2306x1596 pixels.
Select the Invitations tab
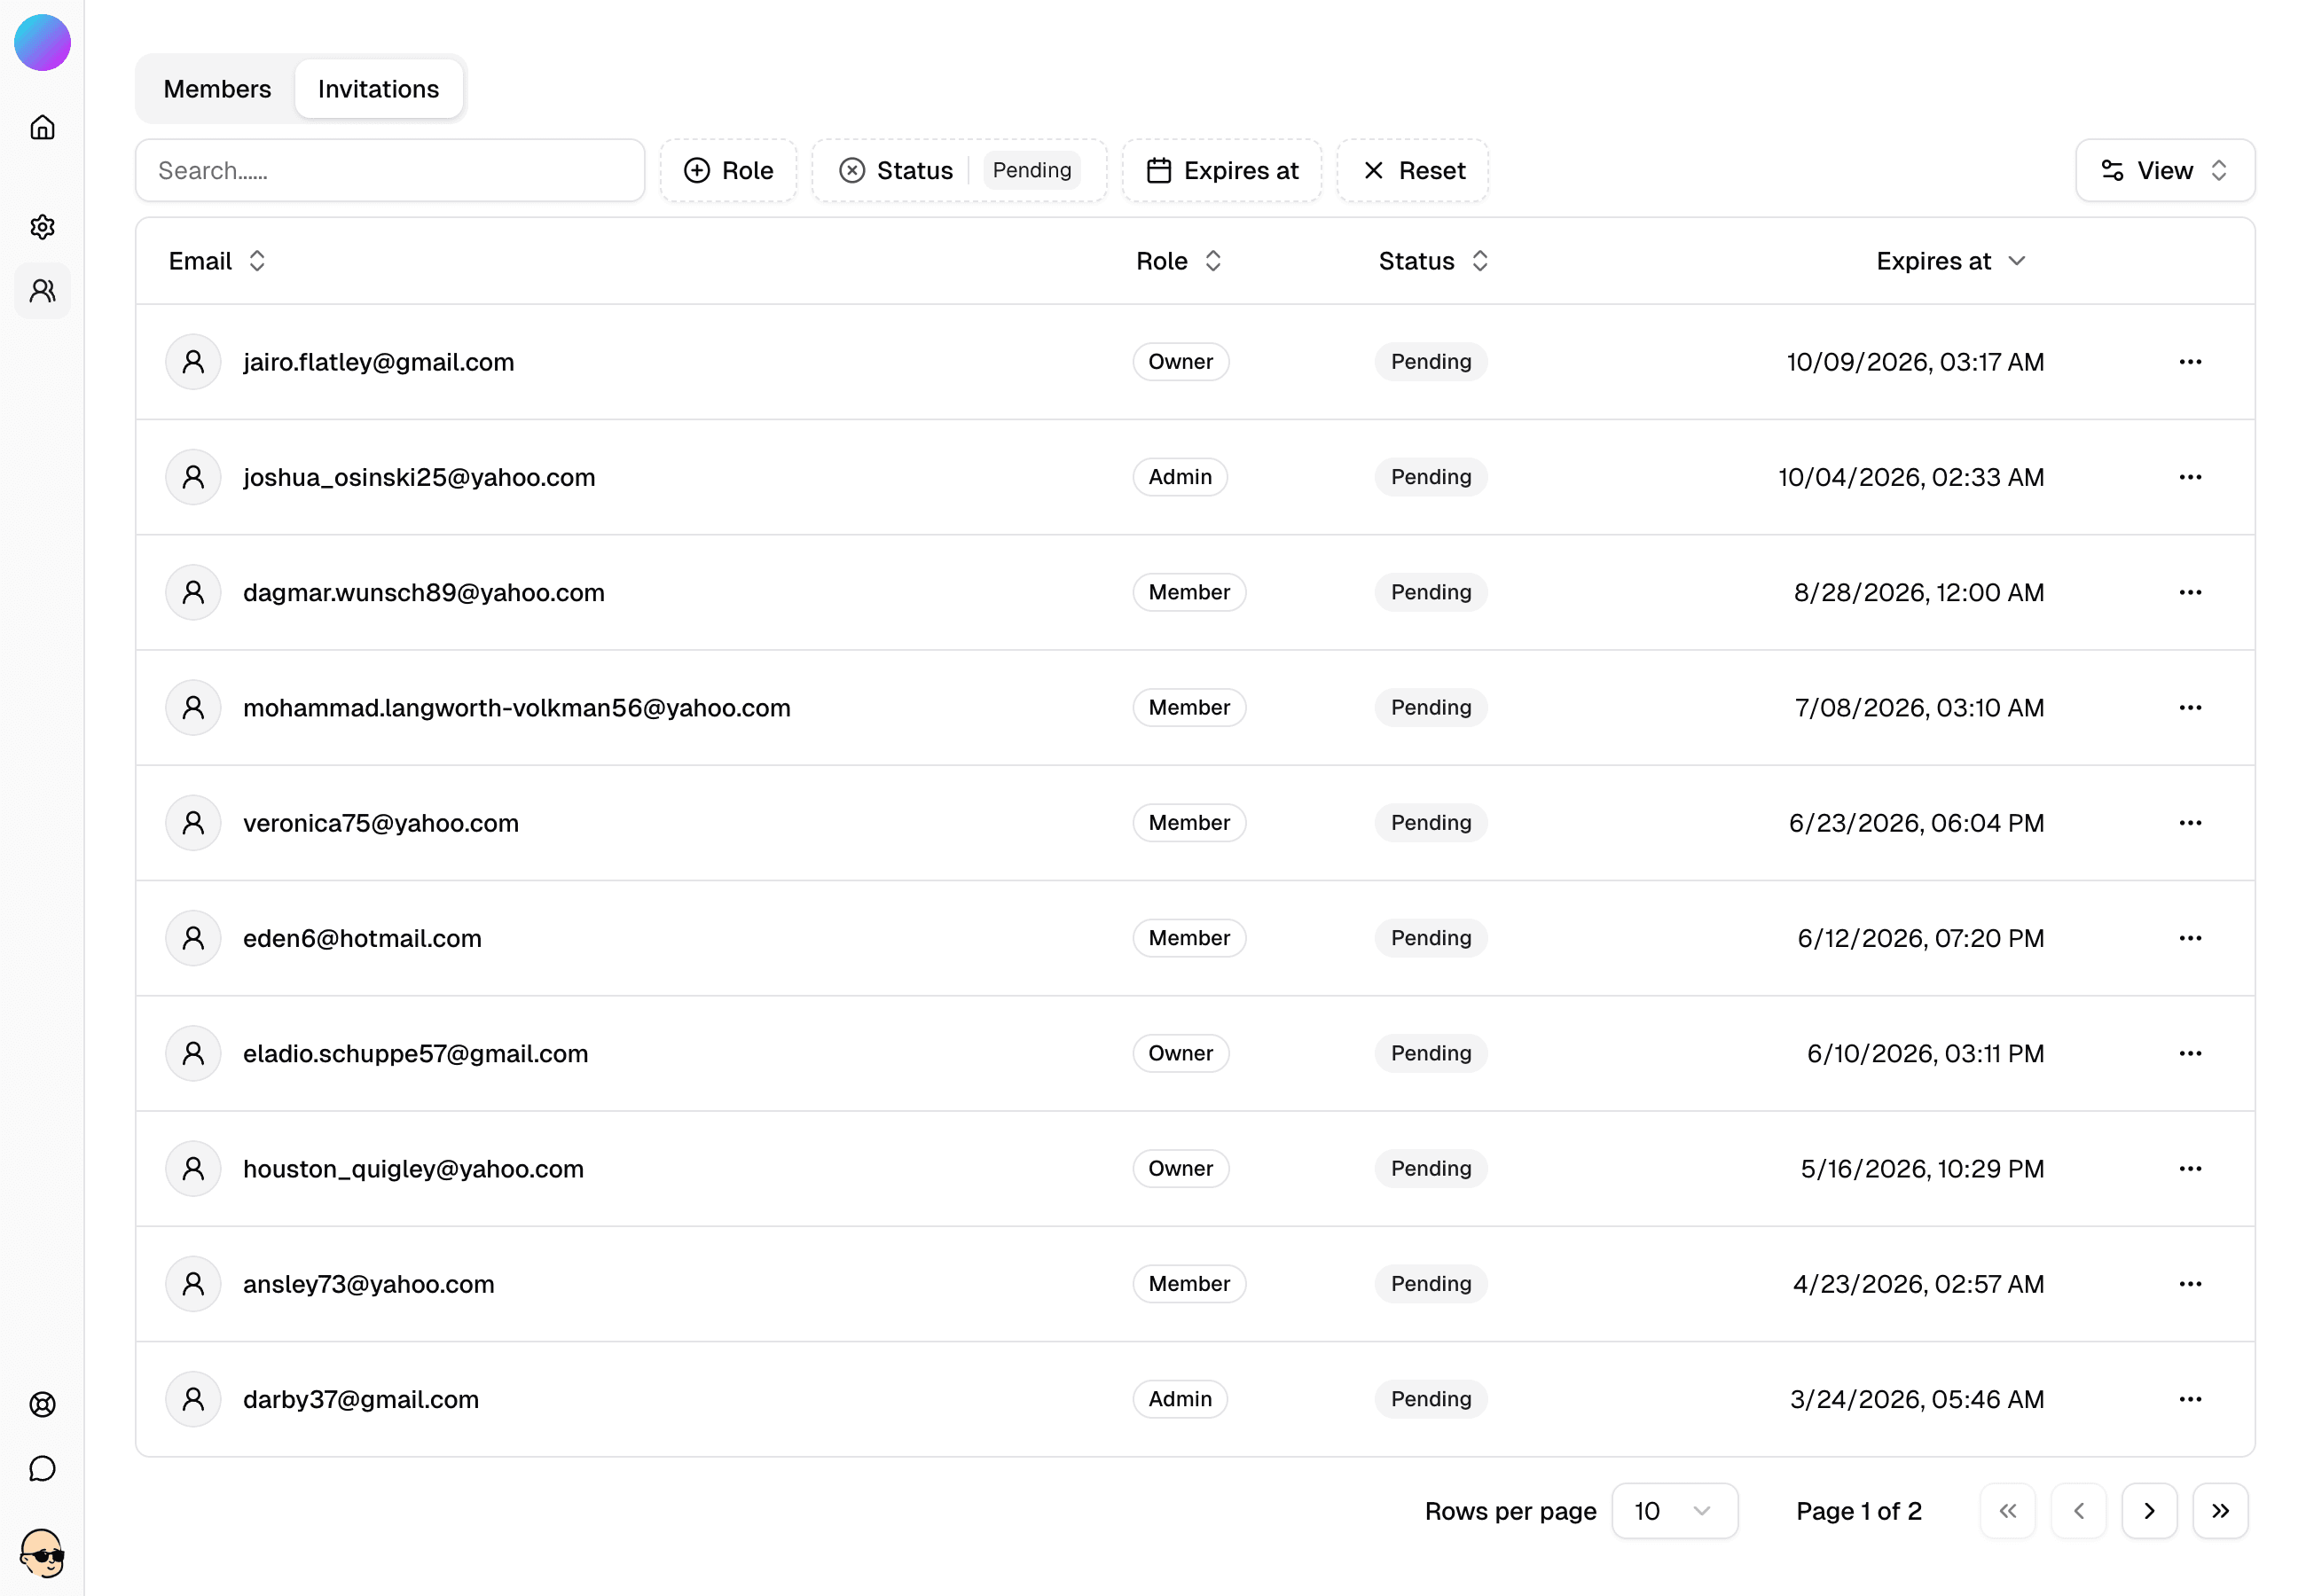[x=378, y=88]
